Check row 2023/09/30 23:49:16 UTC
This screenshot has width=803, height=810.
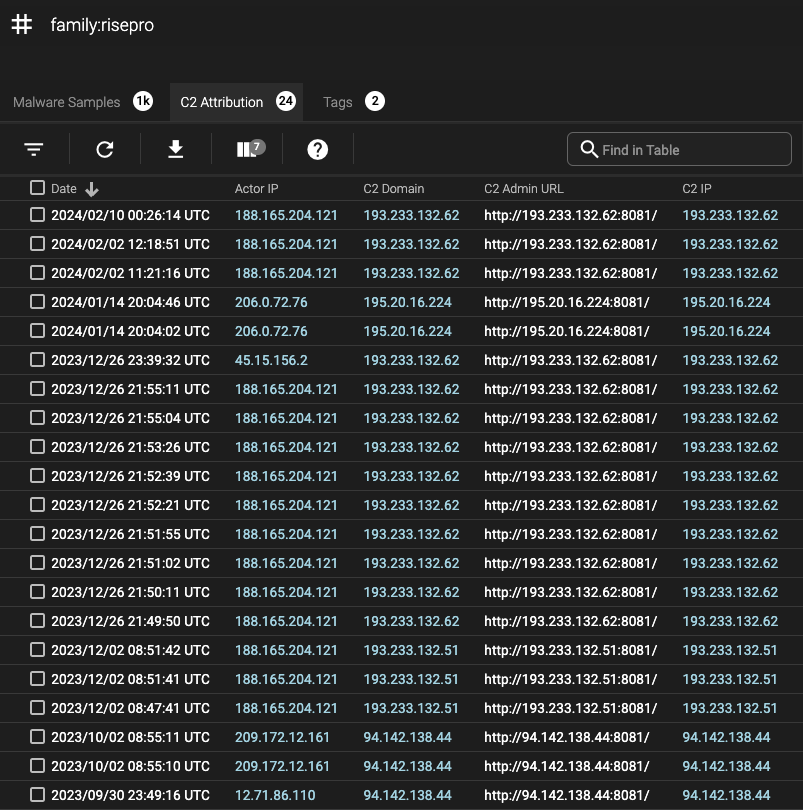[x=37, y=794]
